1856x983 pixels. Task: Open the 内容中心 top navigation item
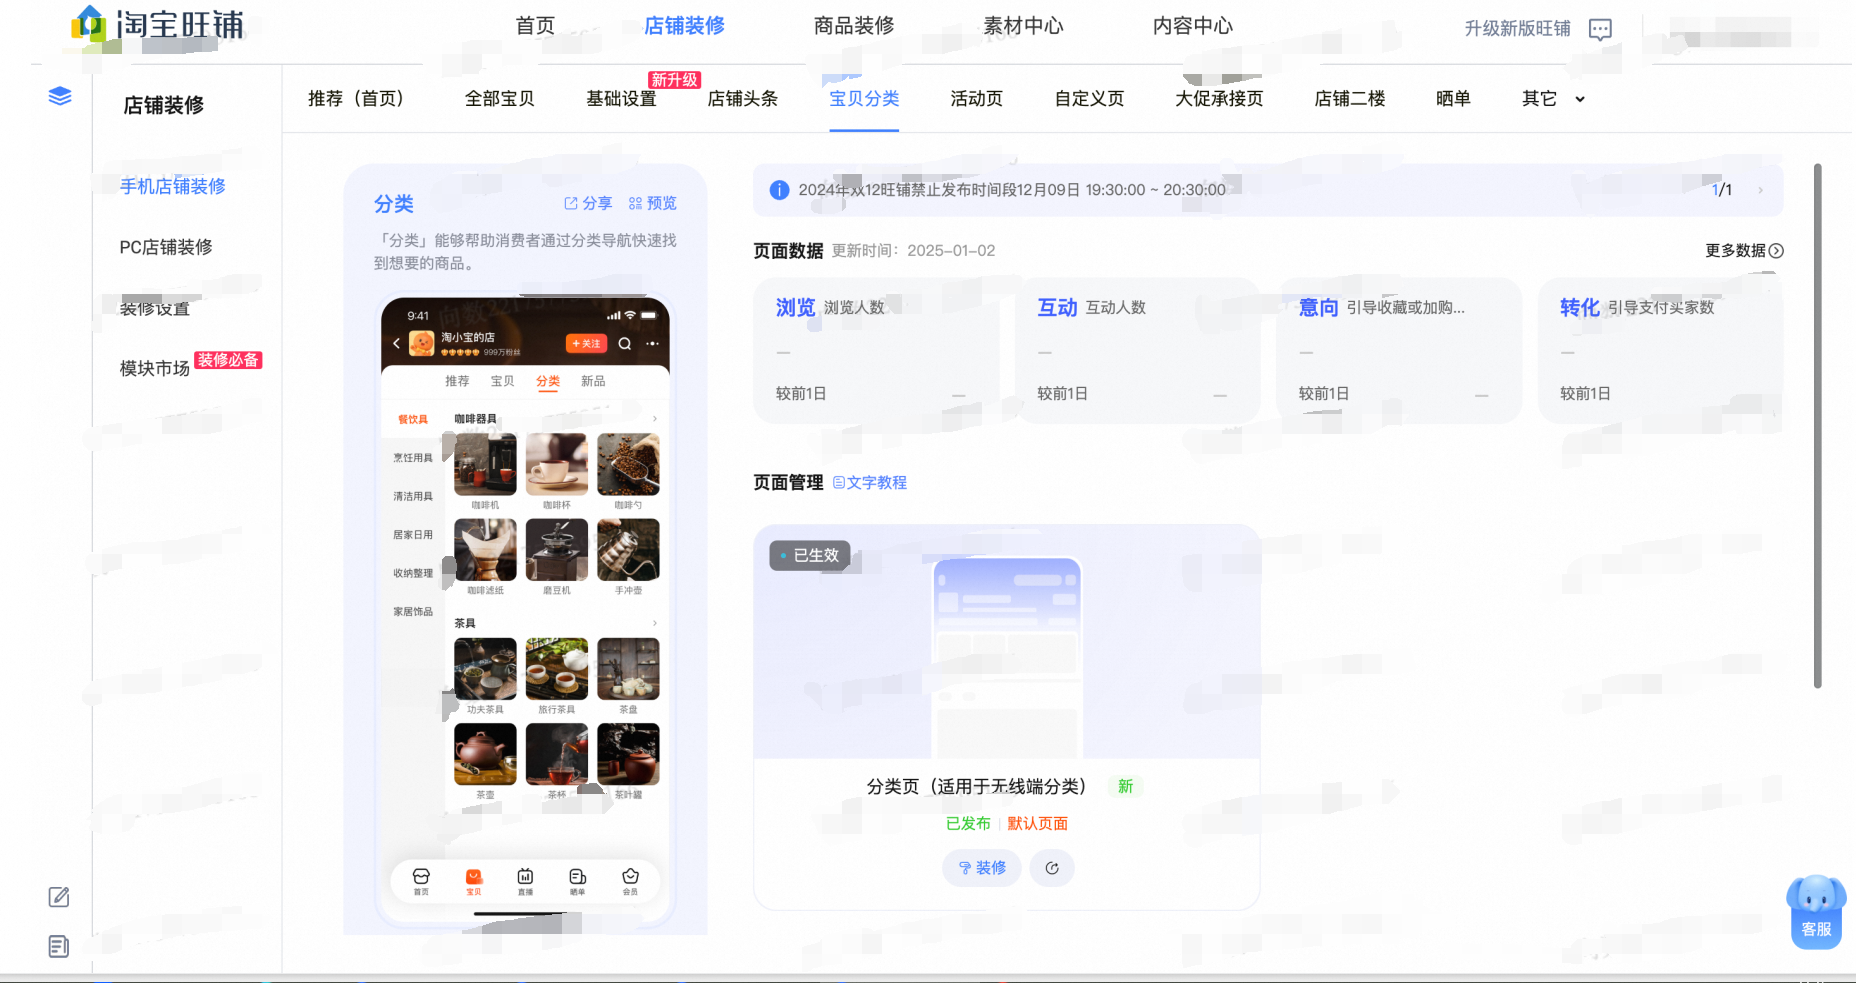(1193, 26)
